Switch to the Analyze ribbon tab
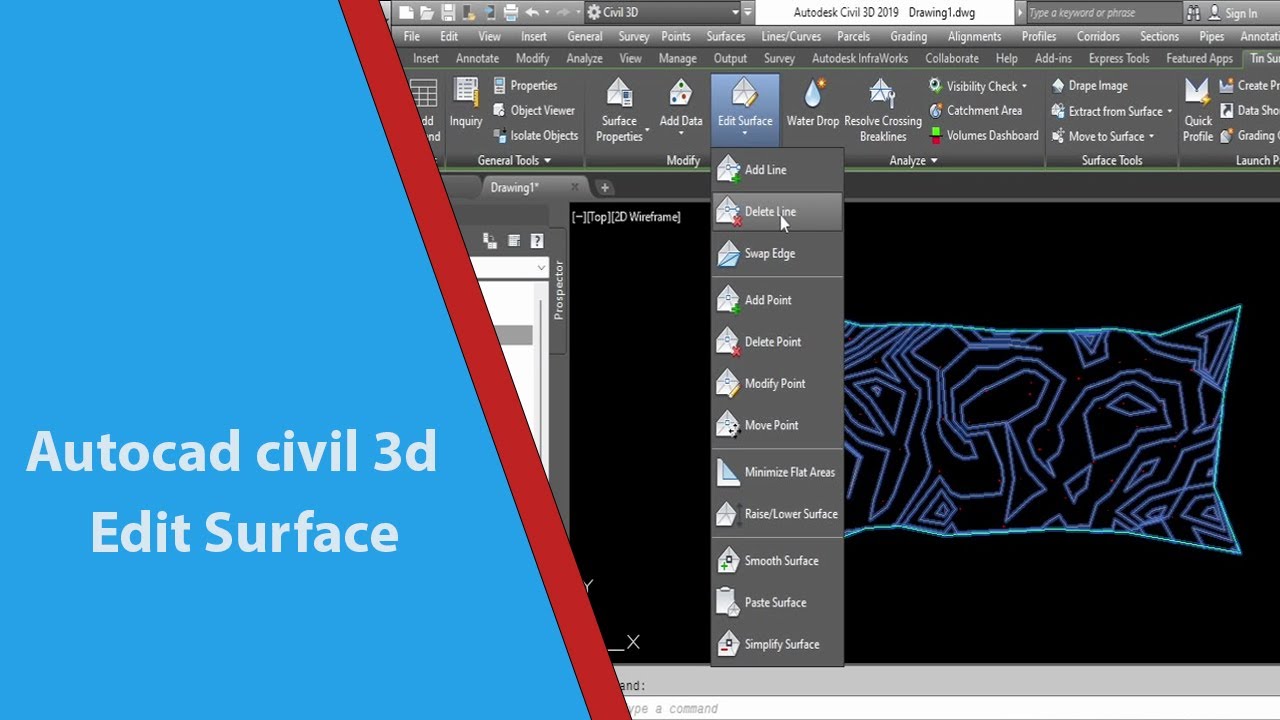 pos(584,58)
